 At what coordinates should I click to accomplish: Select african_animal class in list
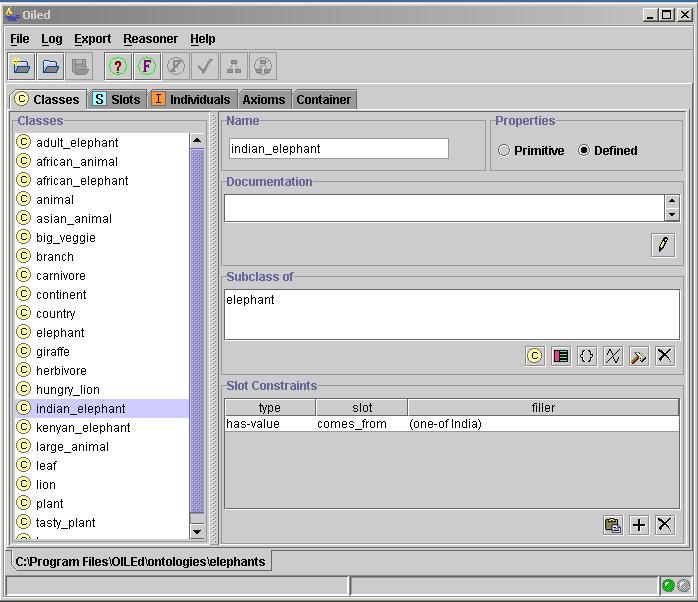[102, 162]
